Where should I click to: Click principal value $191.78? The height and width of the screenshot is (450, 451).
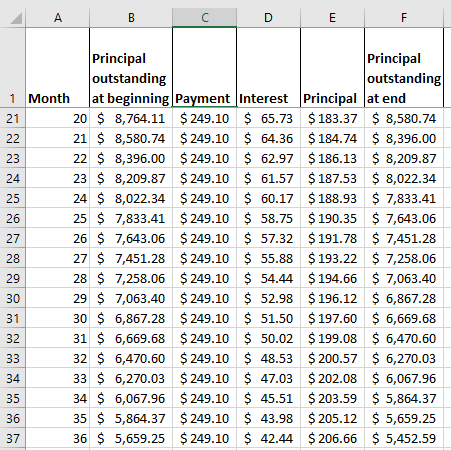332,238
